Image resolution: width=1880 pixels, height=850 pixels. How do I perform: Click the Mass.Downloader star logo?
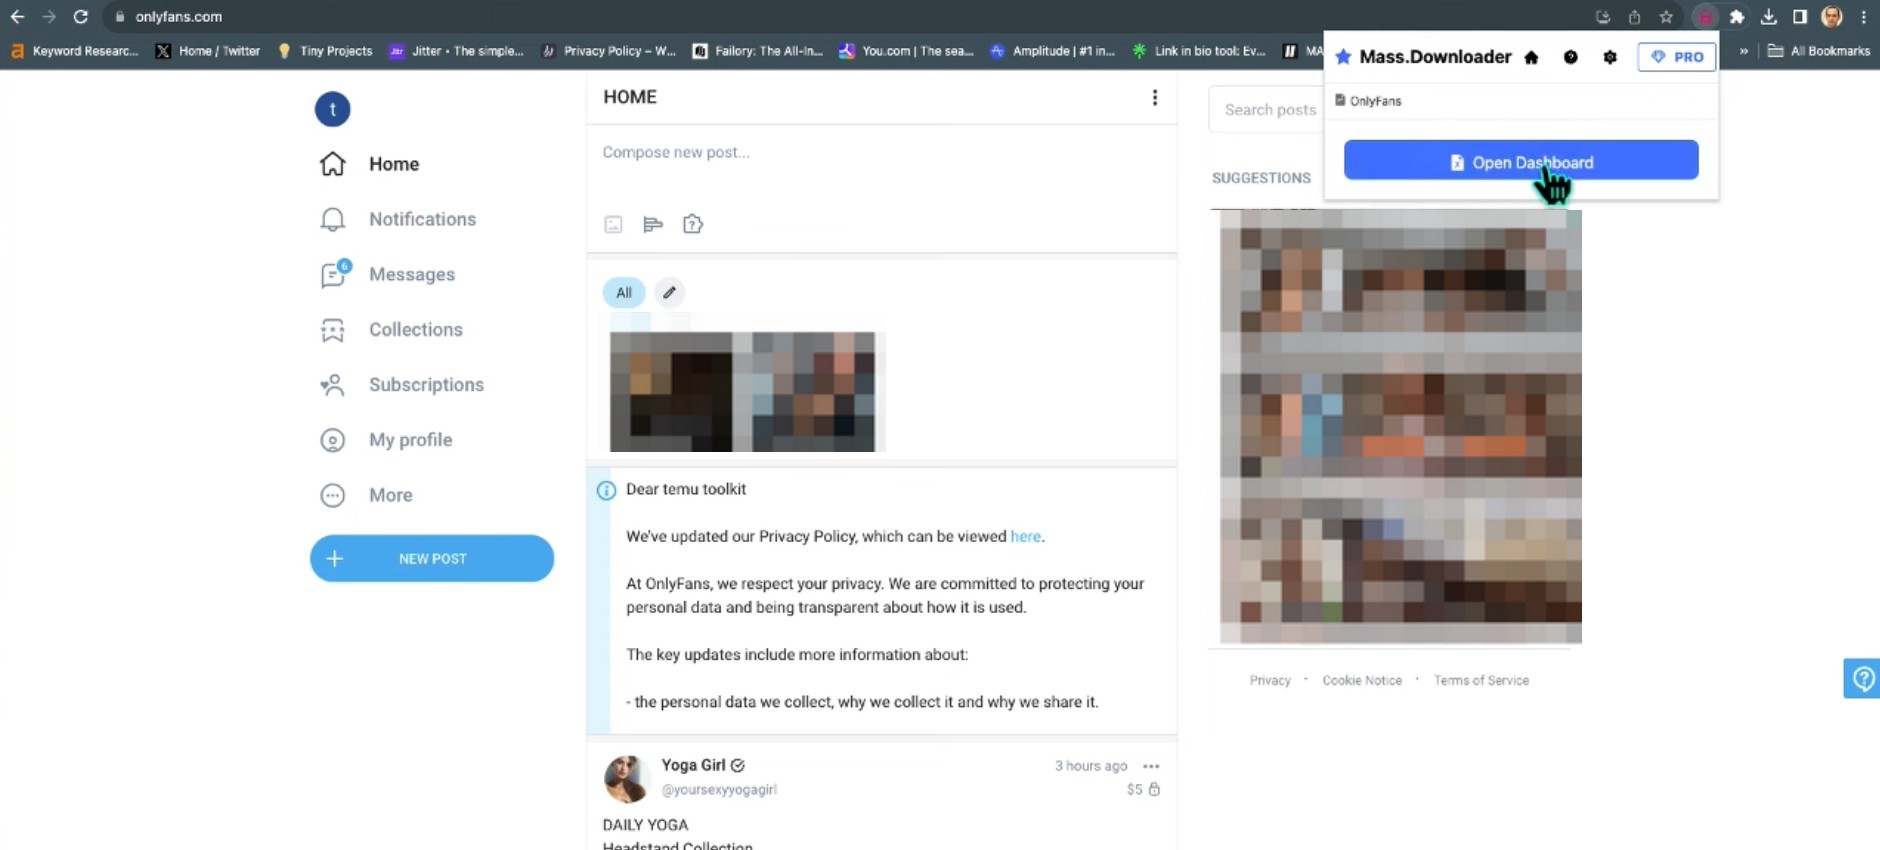pos(1343,57)
